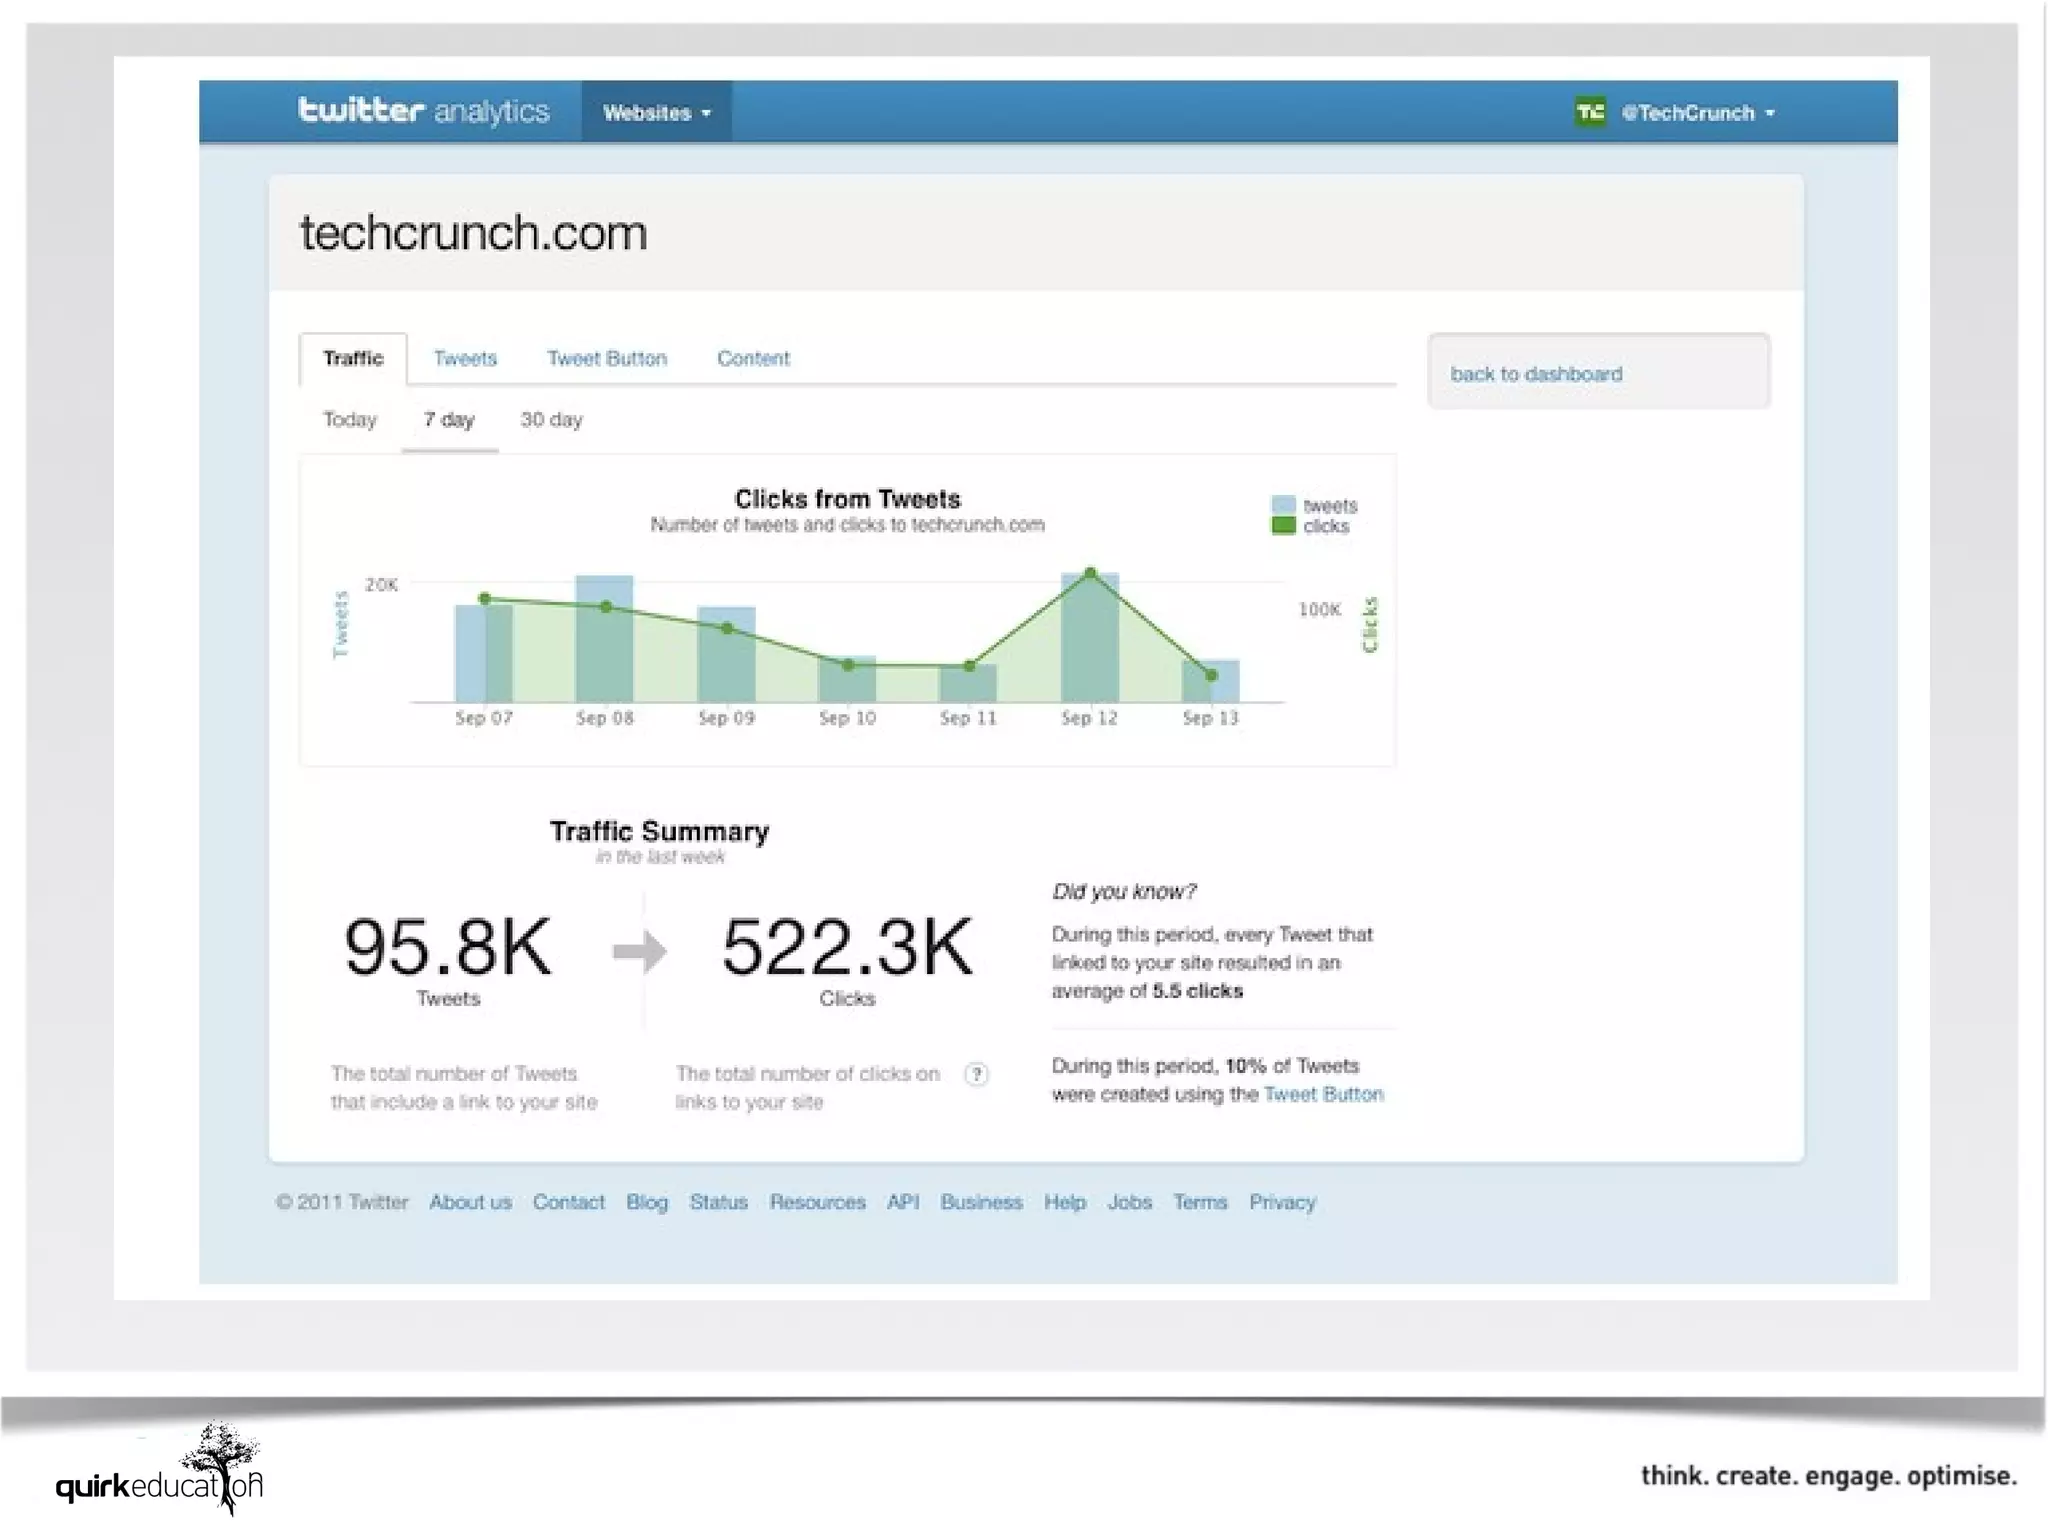This screenshot has width=2048, height=1536.
Task: Click the Sep 12 clicks data point
Action: click(1090, 574)
